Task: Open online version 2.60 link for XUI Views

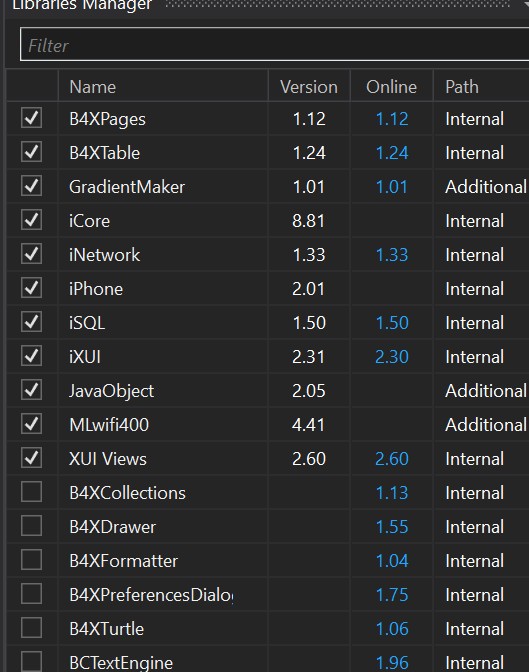Action: [x=392, y=459]
